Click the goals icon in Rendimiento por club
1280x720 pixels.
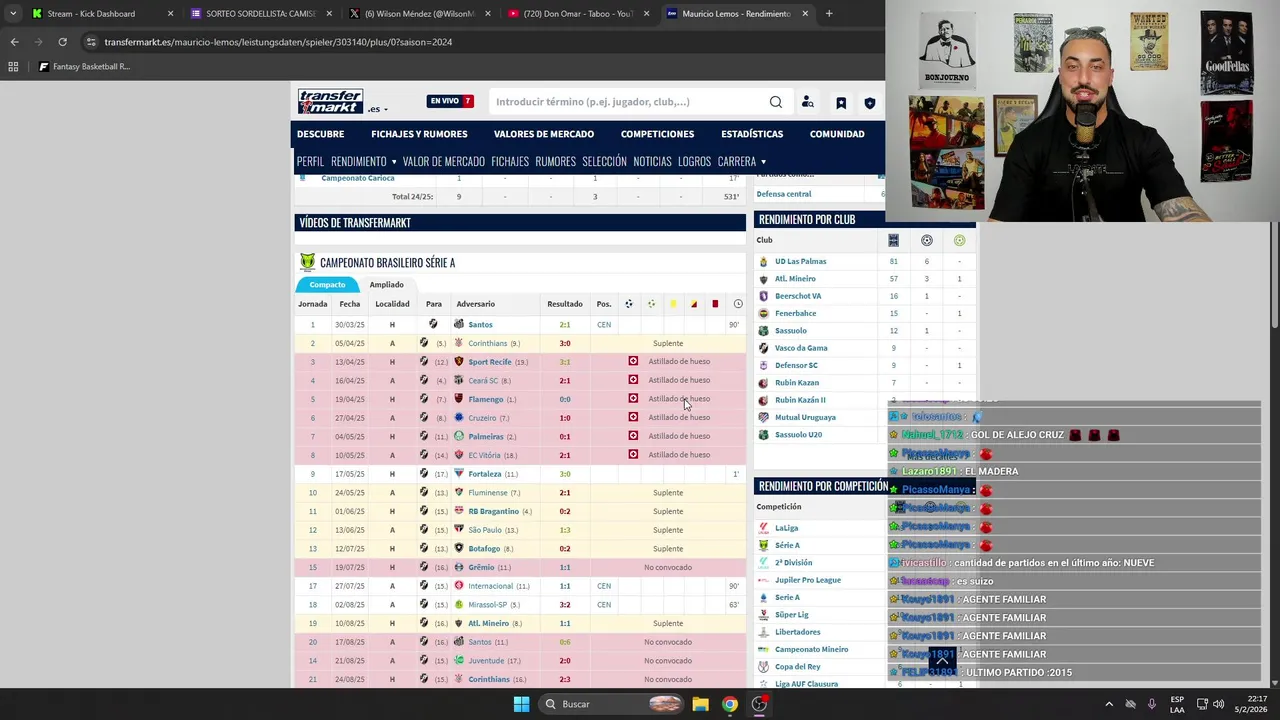point(927,240)
